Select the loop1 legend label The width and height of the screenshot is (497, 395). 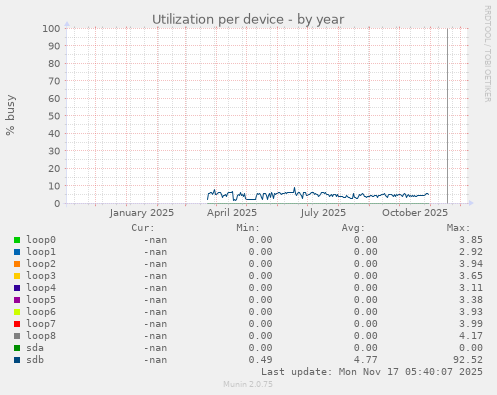[41, 252]
